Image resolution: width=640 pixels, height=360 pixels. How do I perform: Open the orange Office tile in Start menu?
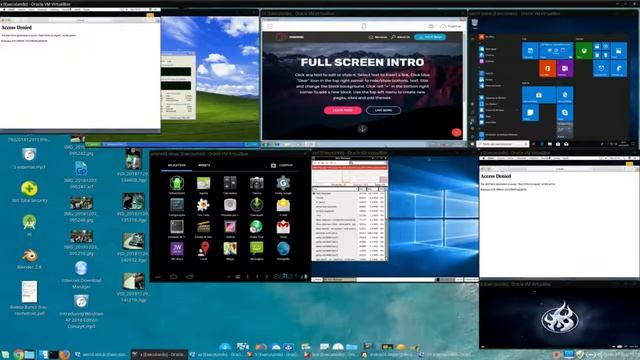coord(547,69)
